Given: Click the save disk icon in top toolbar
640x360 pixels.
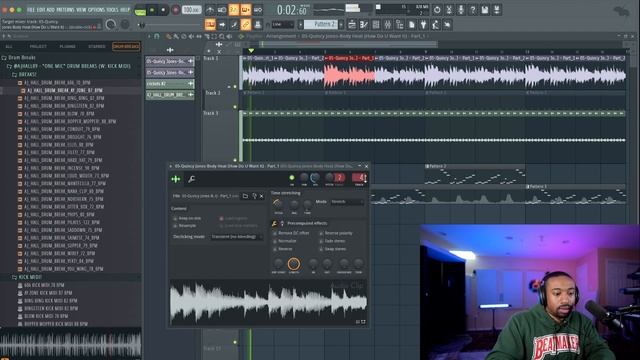Looking at the screenshot, I should point(485,9).
